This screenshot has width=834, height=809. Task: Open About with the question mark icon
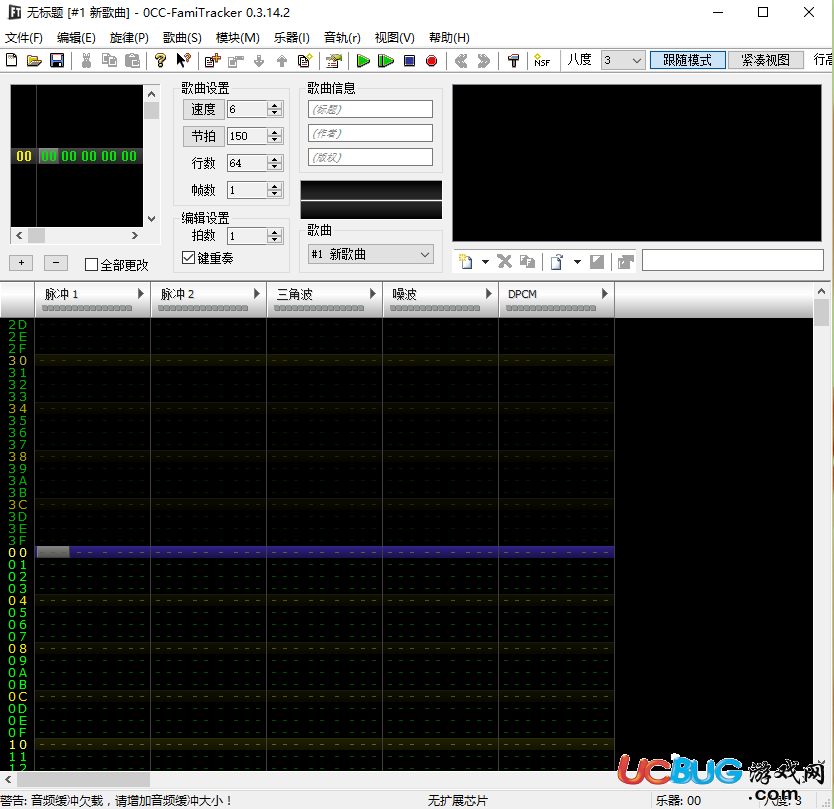(x=160, y=60)
